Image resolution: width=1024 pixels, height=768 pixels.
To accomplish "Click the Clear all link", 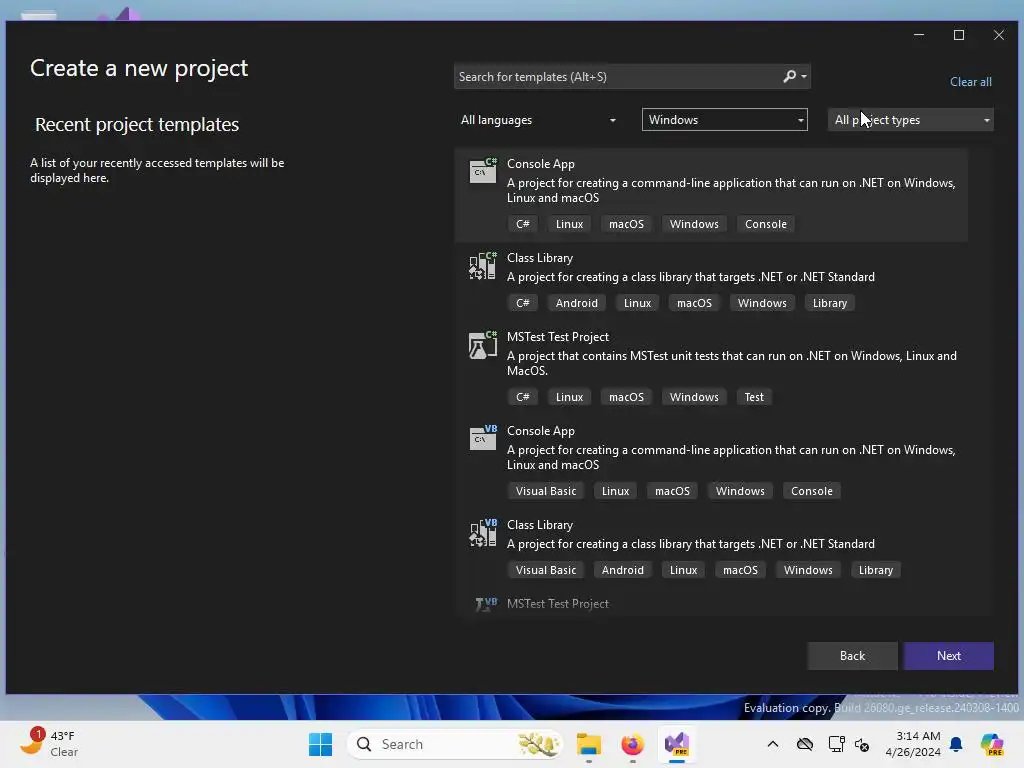I will click(x=970, y=82).
